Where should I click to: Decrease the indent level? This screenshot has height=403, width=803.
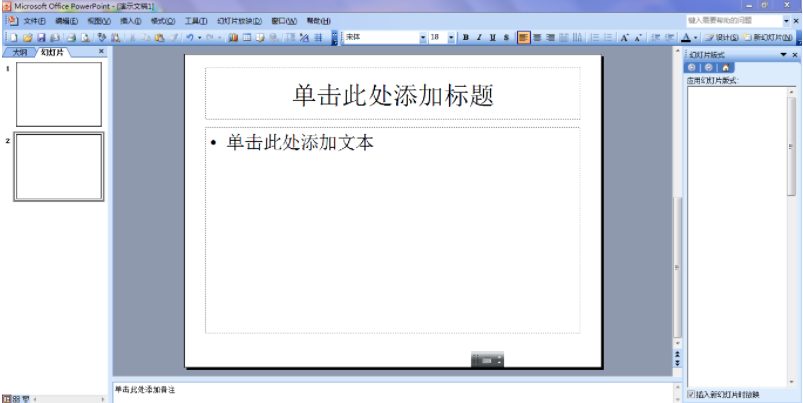click(656, 37)
